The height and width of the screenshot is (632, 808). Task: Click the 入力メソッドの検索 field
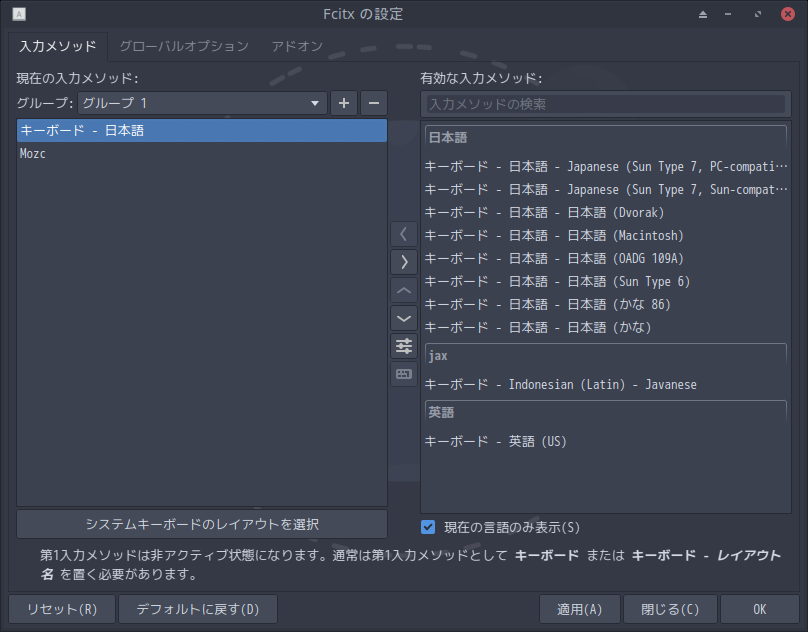click(606, 104)
